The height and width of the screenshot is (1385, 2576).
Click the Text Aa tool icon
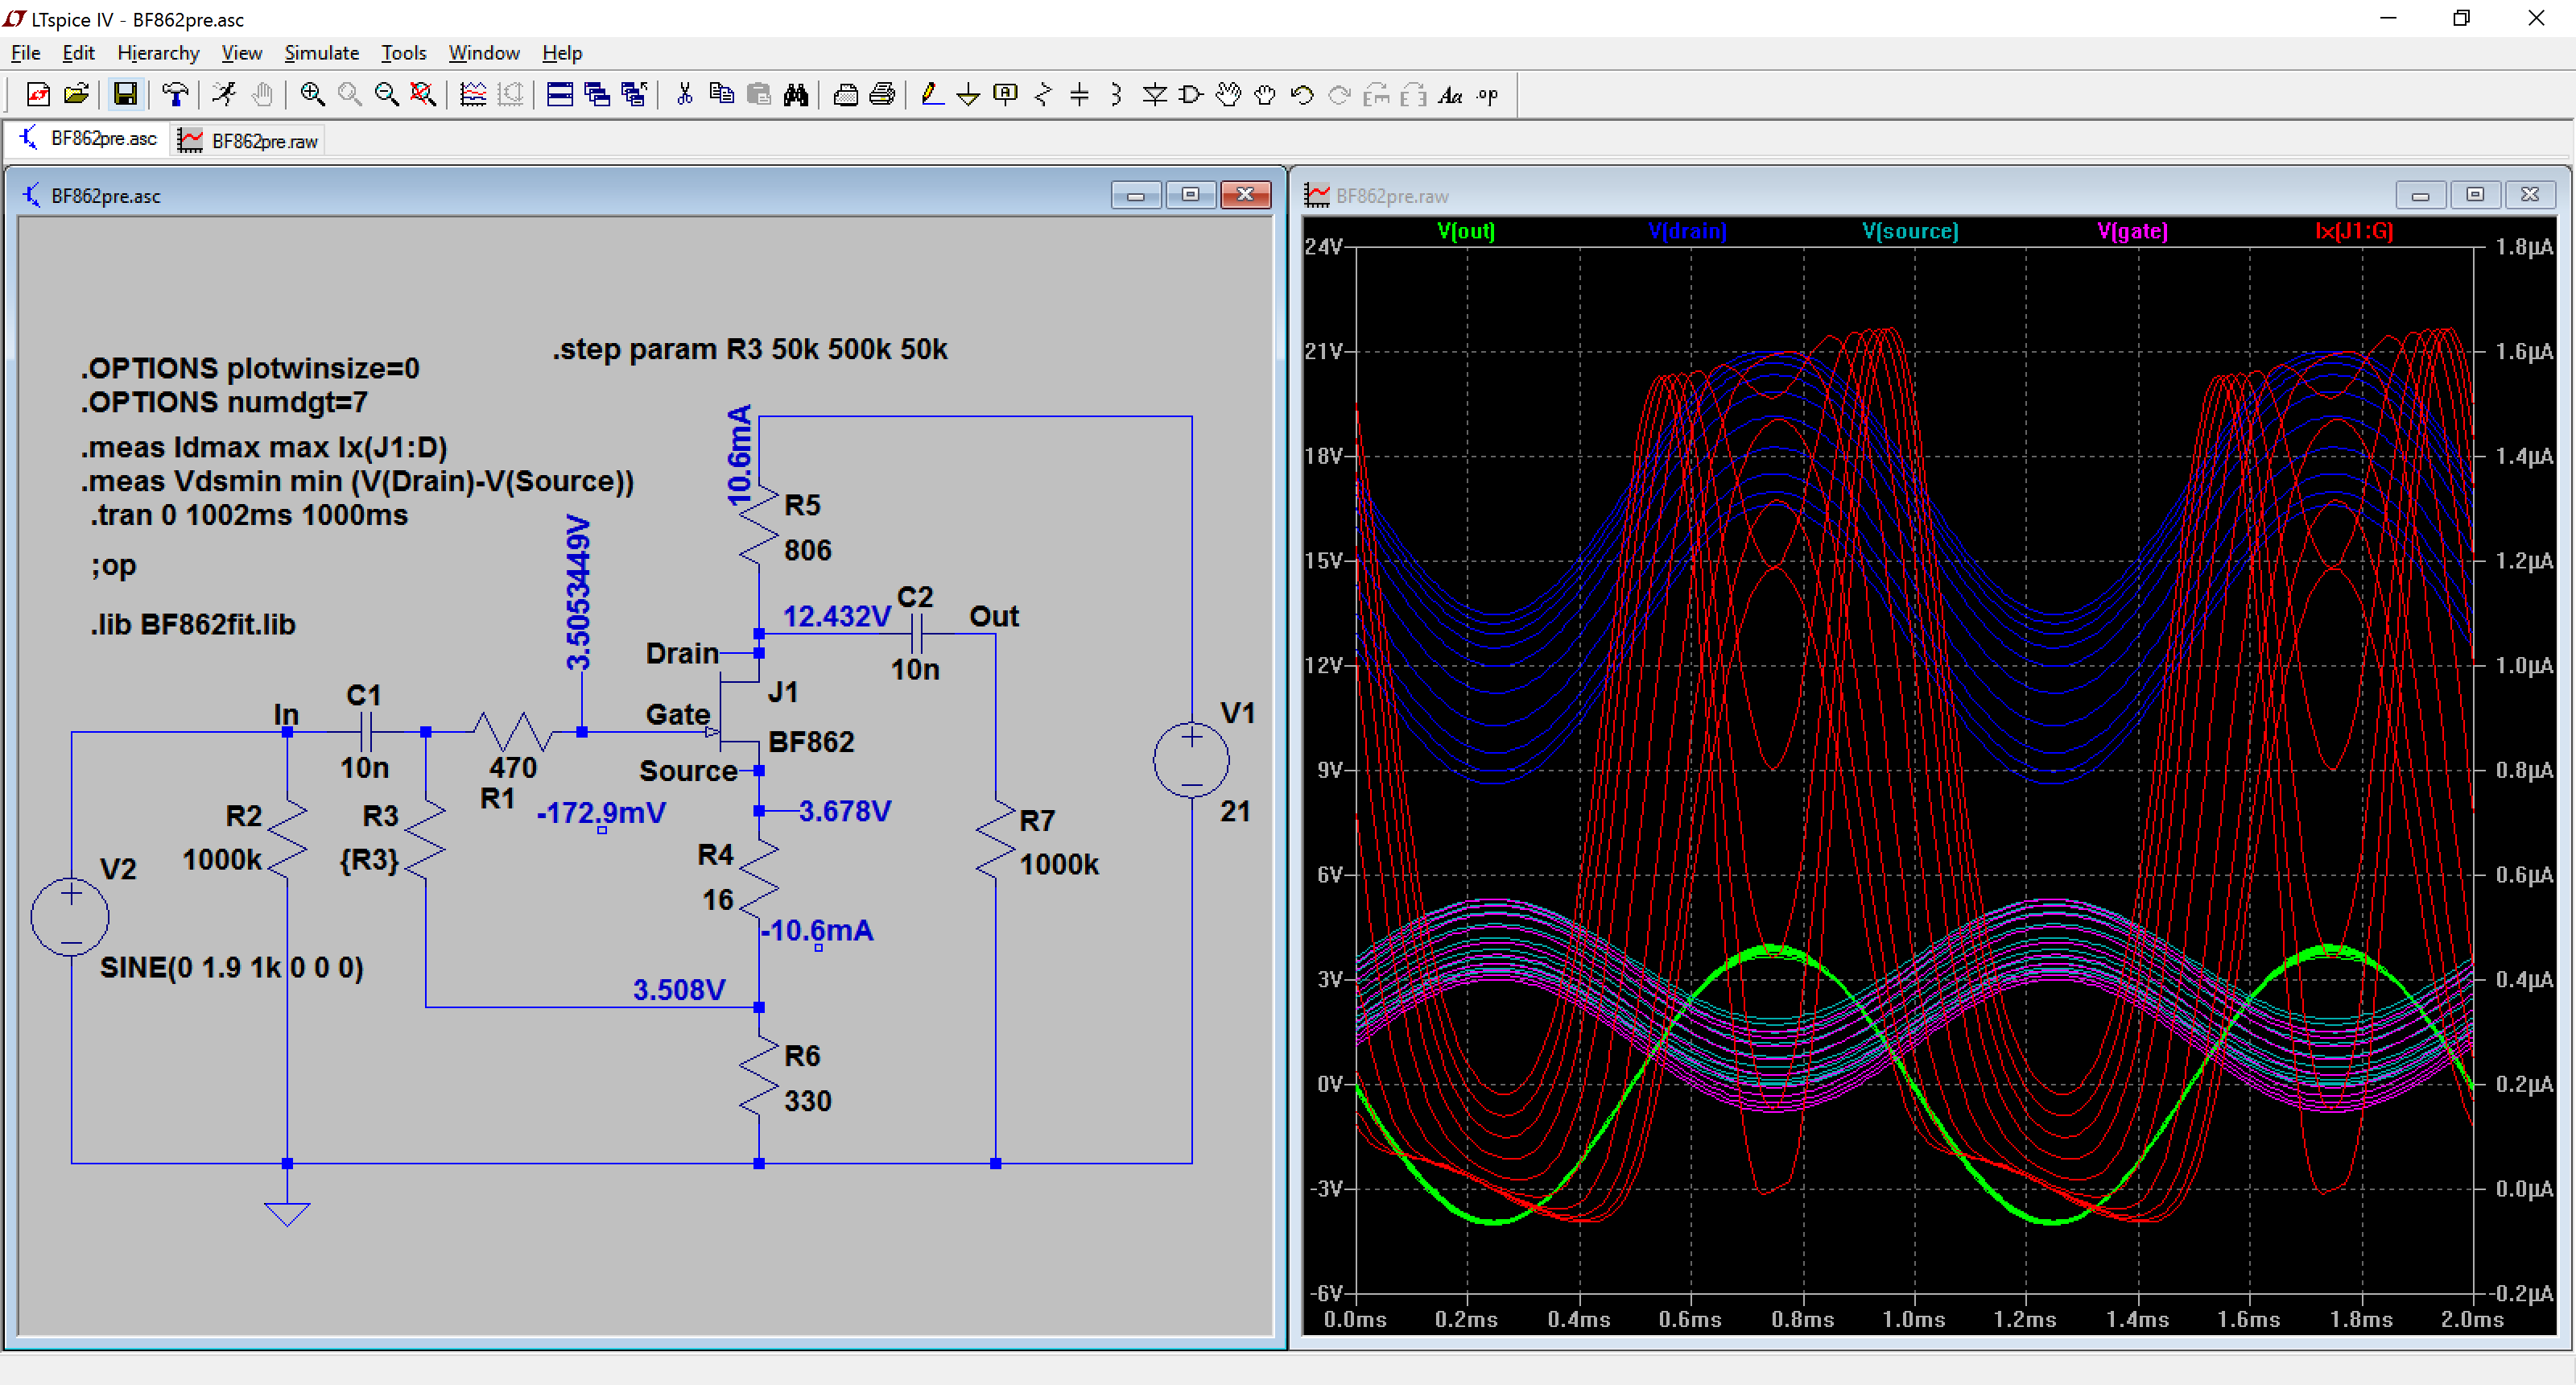[x=1450, y=95]
